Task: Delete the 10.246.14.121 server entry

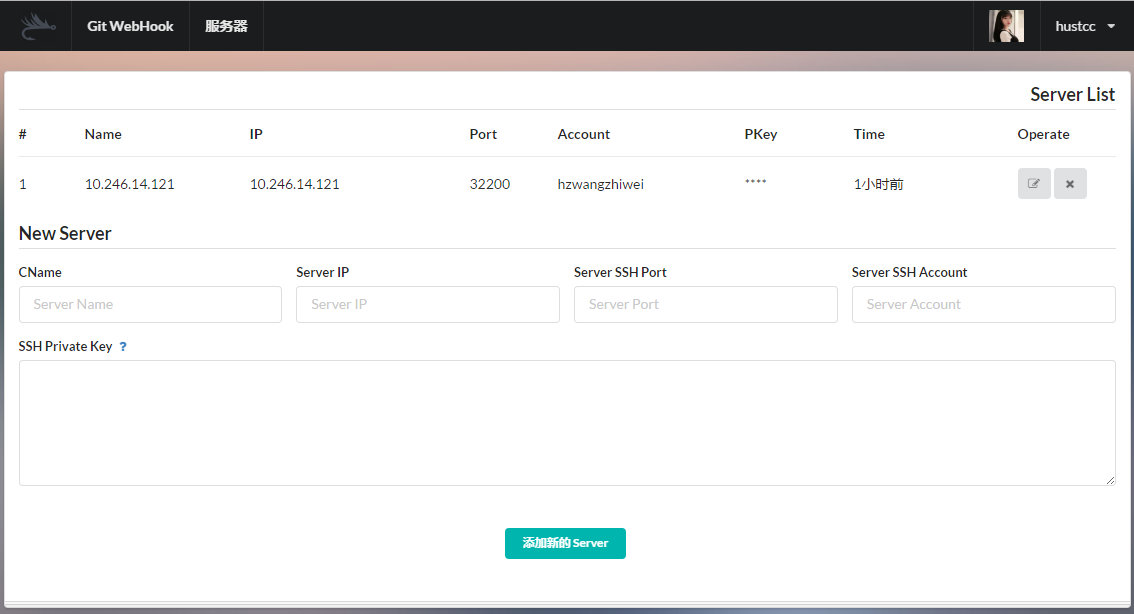Action: point(1070,184)
